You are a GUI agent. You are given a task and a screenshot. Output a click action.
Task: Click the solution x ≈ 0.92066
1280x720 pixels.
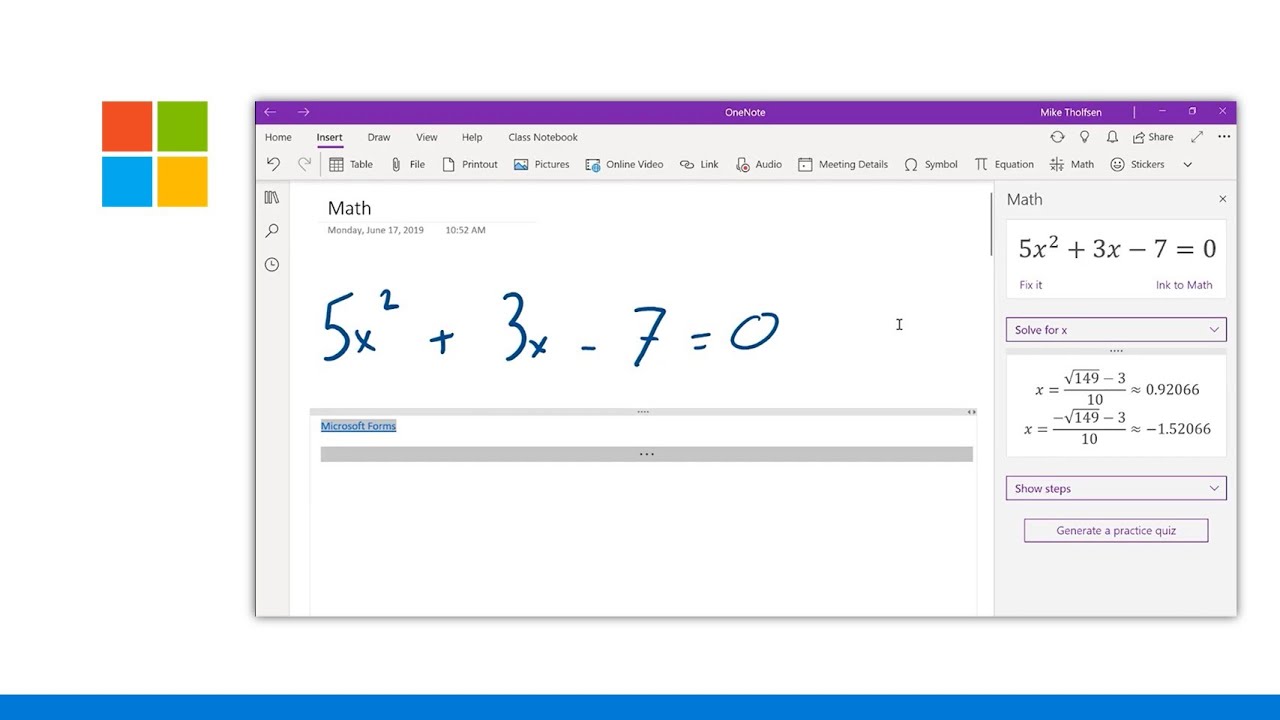[1117, 389]
